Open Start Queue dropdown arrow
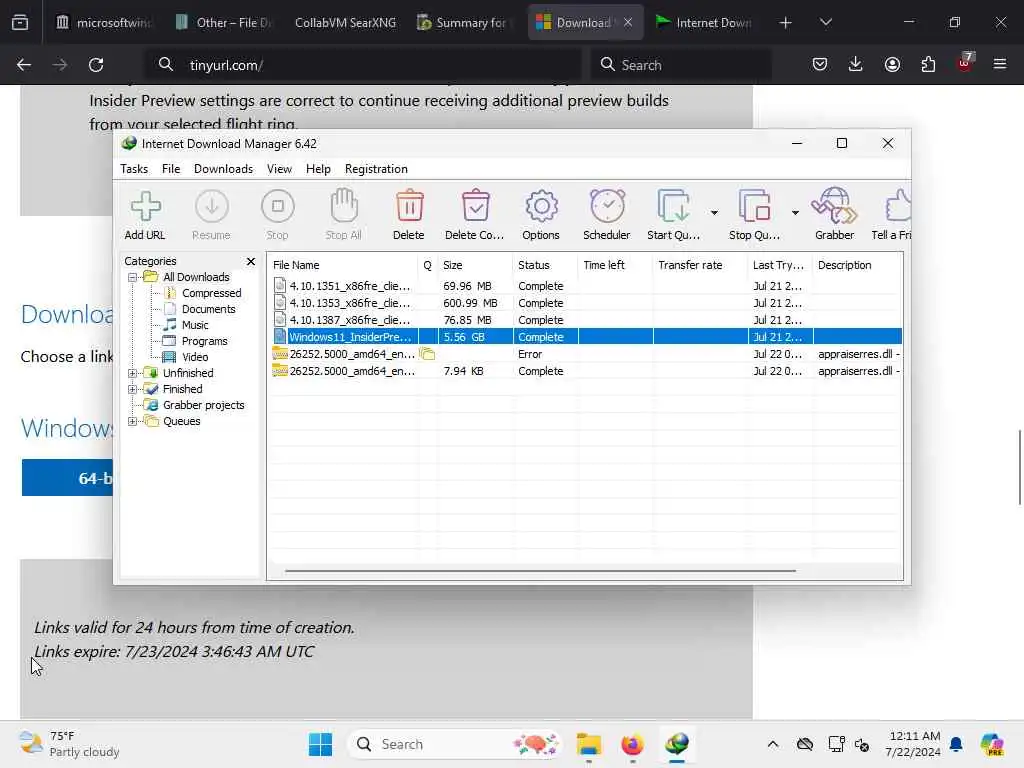Screen dimensions: 1024x768 (714, 213)
